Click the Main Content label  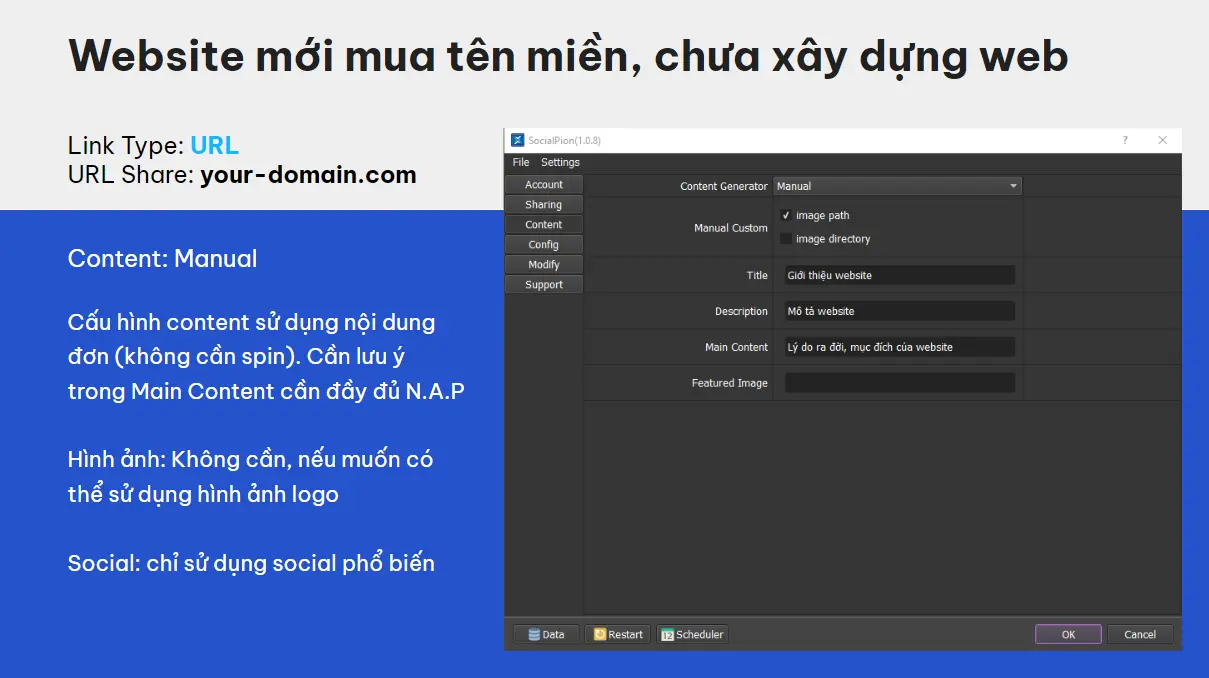pyautogui.click(x=736, y=347)
